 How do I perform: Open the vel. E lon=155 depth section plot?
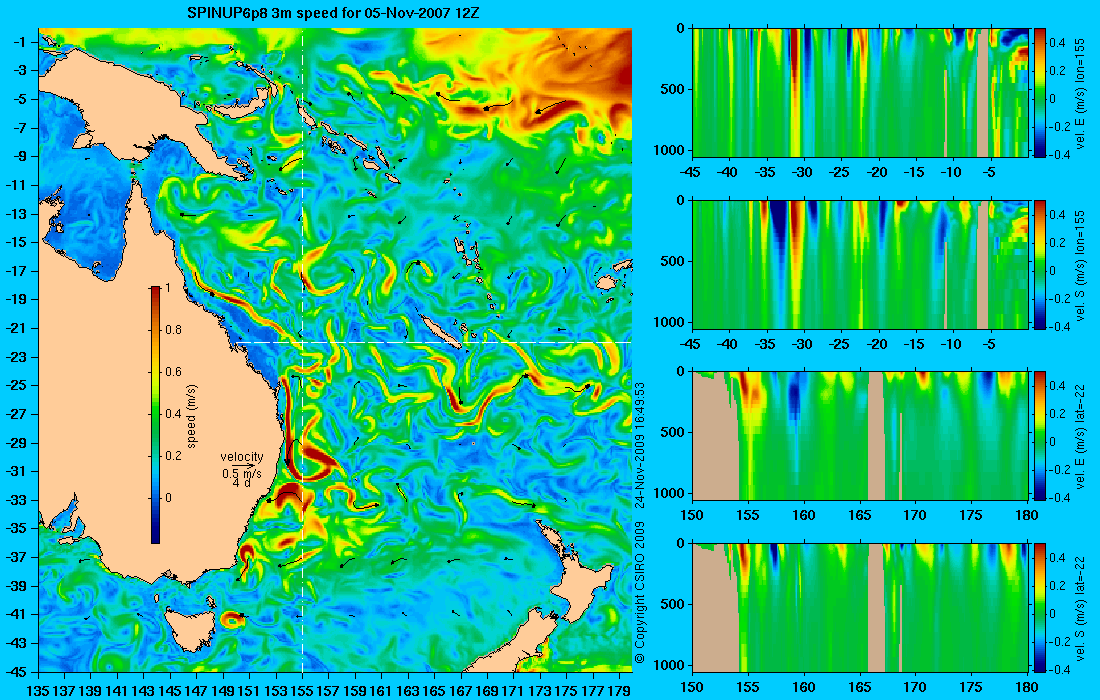(x=859, y=93)
